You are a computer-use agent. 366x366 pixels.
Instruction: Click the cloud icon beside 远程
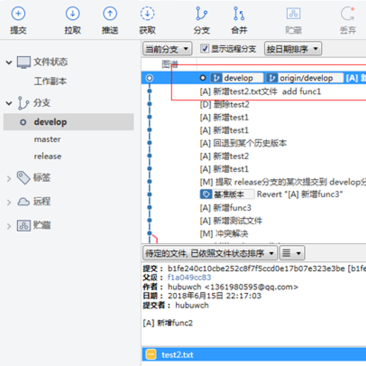[24, 201]
